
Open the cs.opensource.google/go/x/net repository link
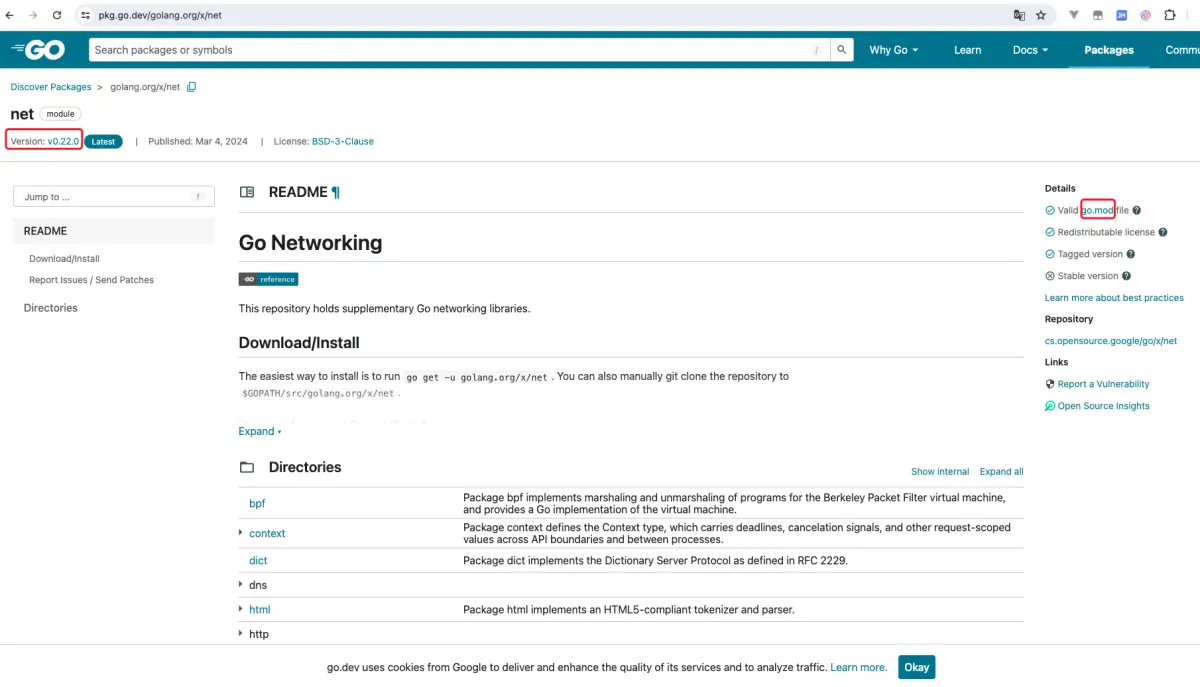1111,341
